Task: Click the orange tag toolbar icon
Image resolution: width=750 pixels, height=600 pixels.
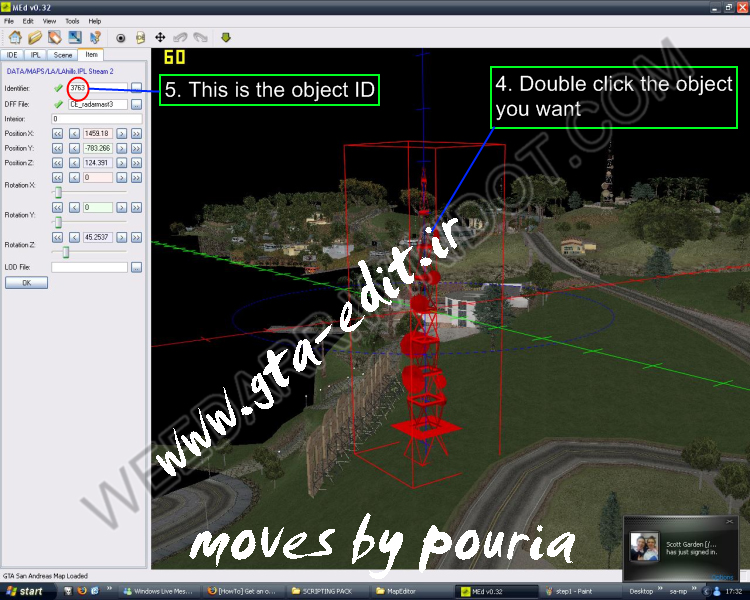Action: 55,37
